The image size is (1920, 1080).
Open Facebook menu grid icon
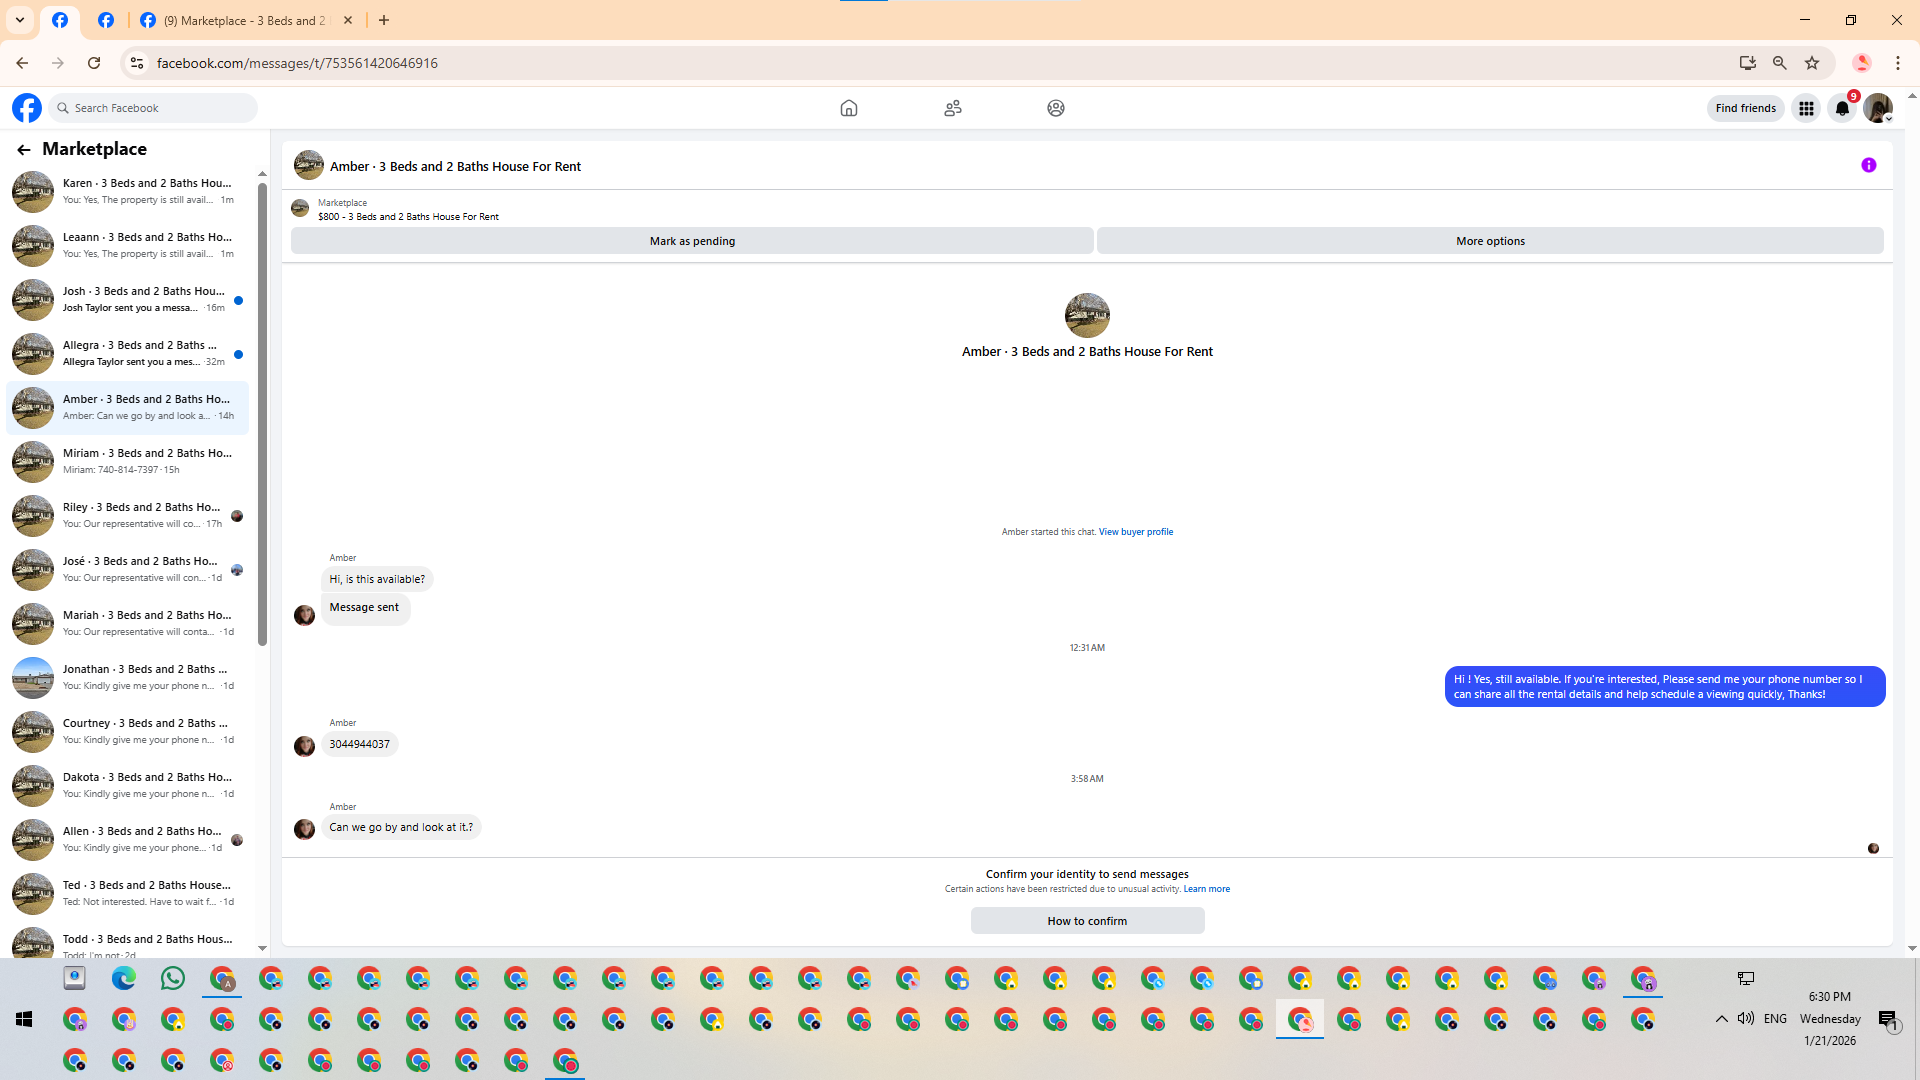pyautogui.click(x=1806, y=108)
